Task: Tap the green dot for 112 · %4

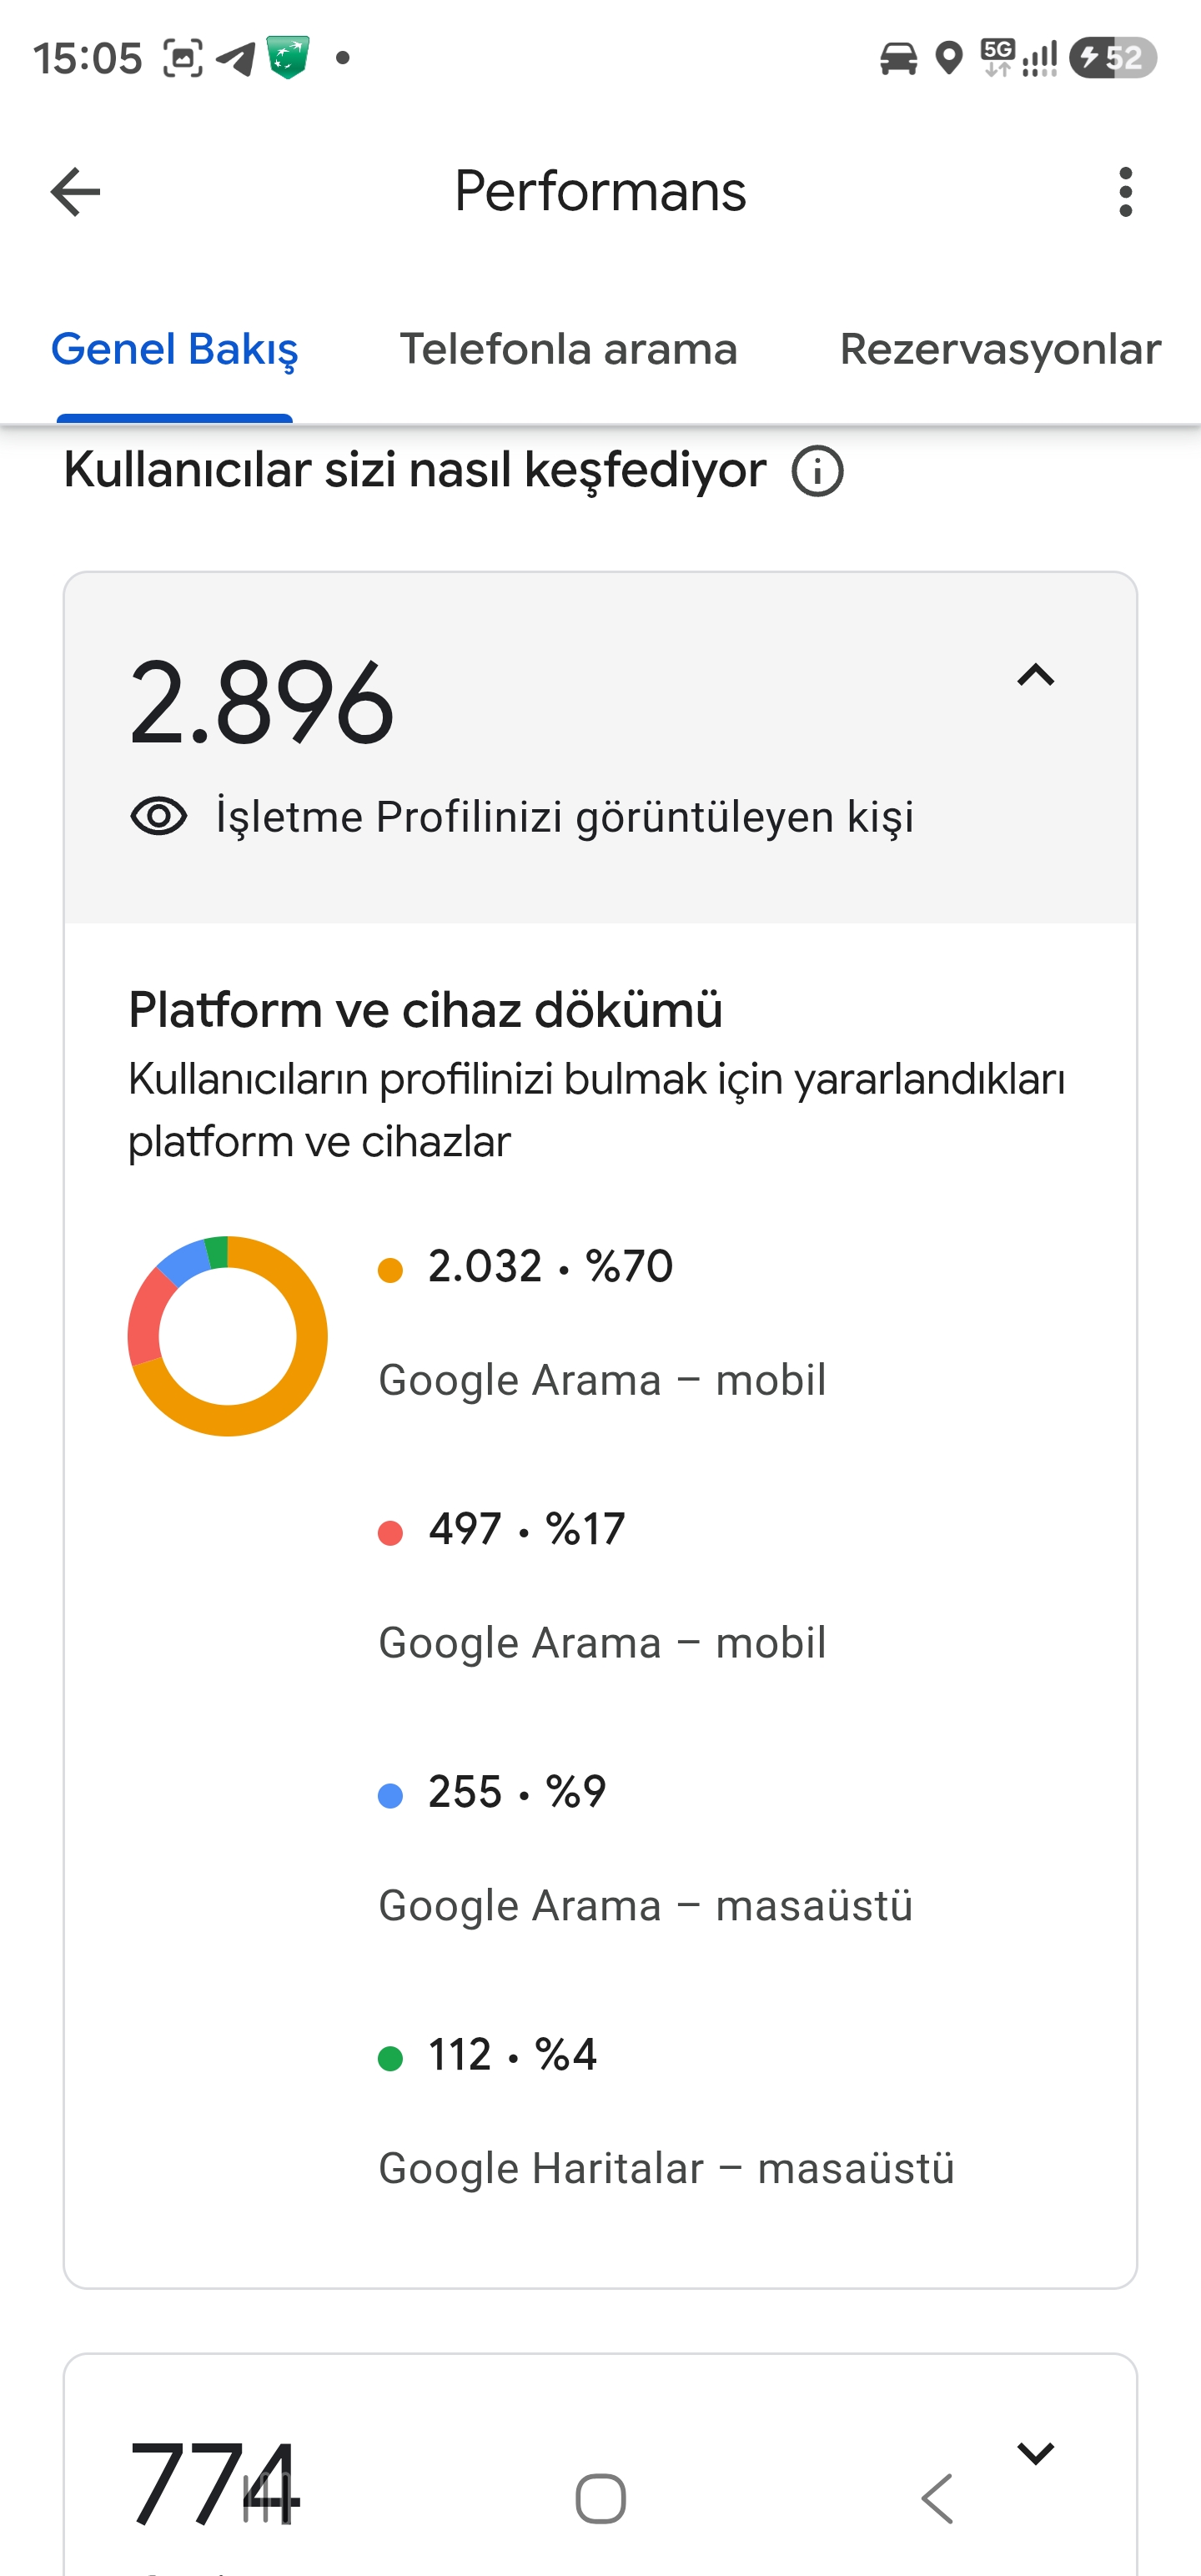Action: point(390,2059)
